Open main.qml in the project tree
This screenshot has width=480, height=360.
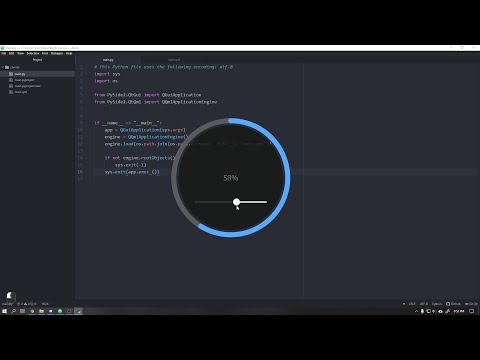[x=21, y=92]
